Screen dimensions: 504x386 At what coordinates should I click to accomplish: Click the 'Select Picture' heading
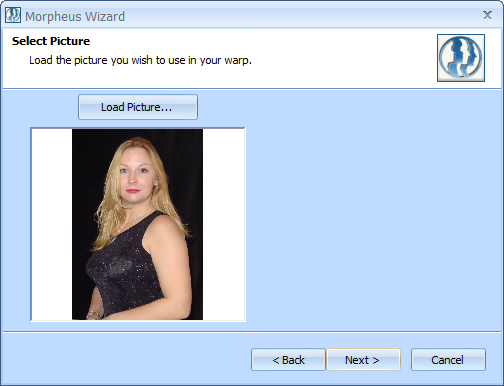[x=51, y=41]
